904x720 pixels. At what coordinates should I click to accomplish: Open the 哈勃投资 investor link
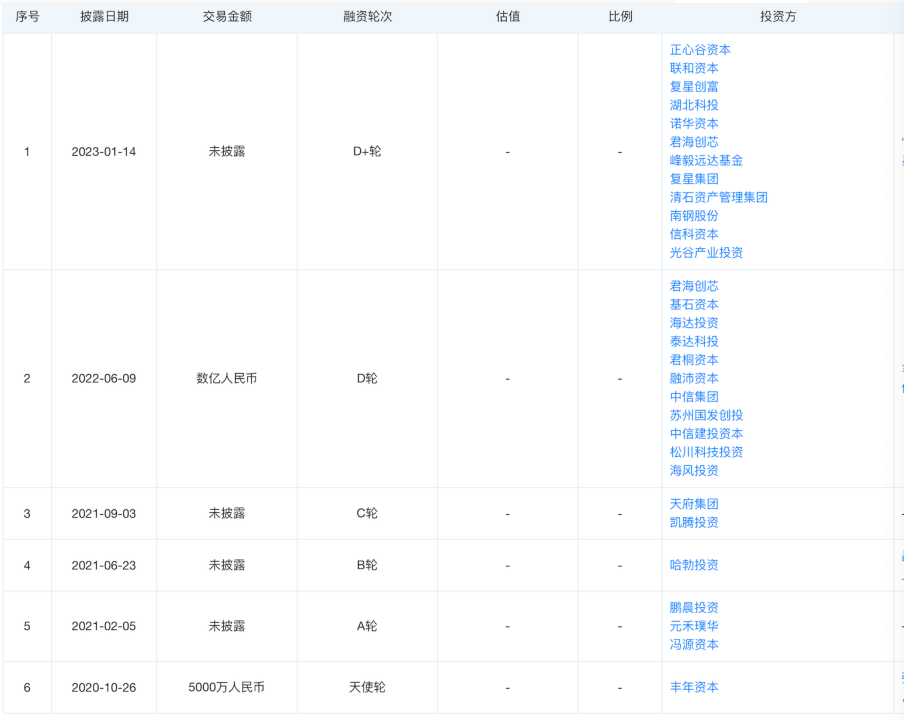coord(694,565)
